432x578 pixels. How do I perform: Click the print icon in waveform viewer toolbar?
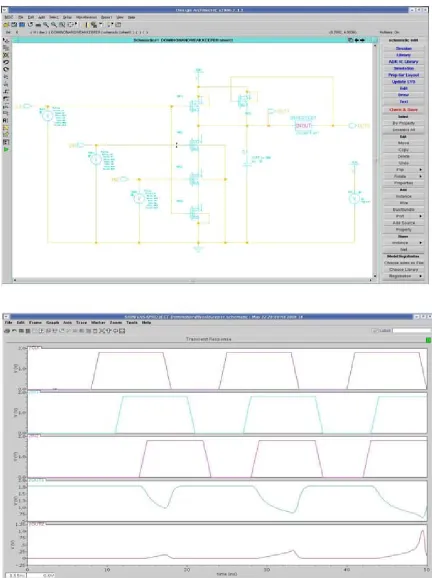point(7,331)
